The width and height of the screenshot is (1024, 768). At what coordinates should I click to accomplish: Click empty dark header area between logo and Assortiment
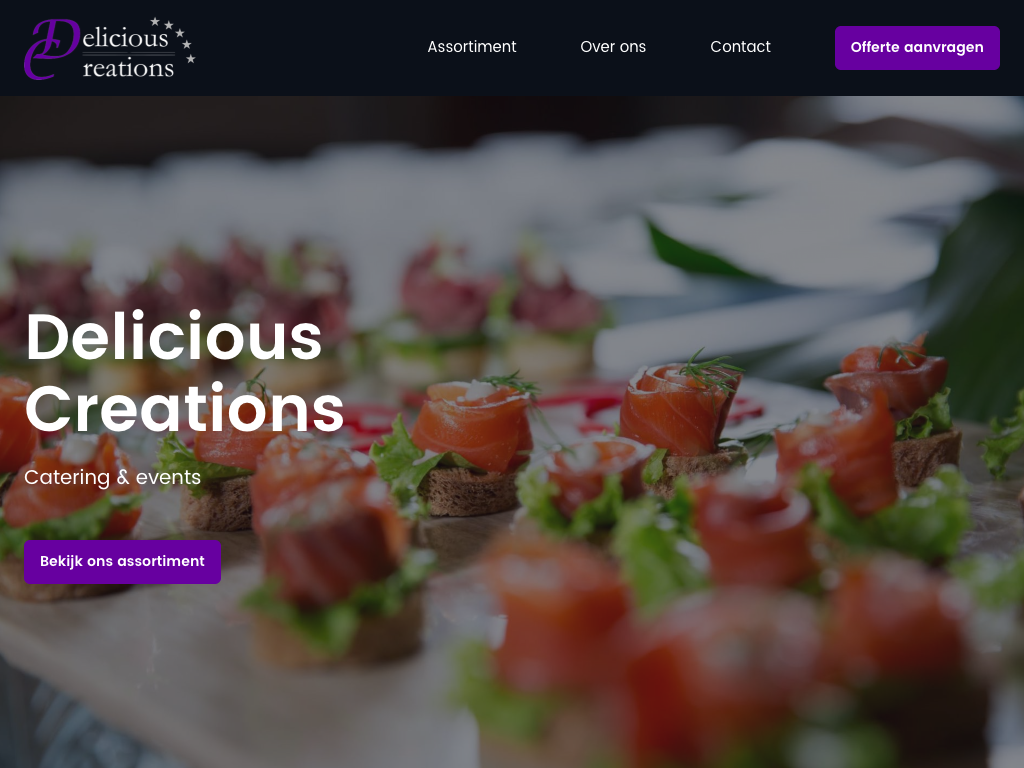(307, 48)
